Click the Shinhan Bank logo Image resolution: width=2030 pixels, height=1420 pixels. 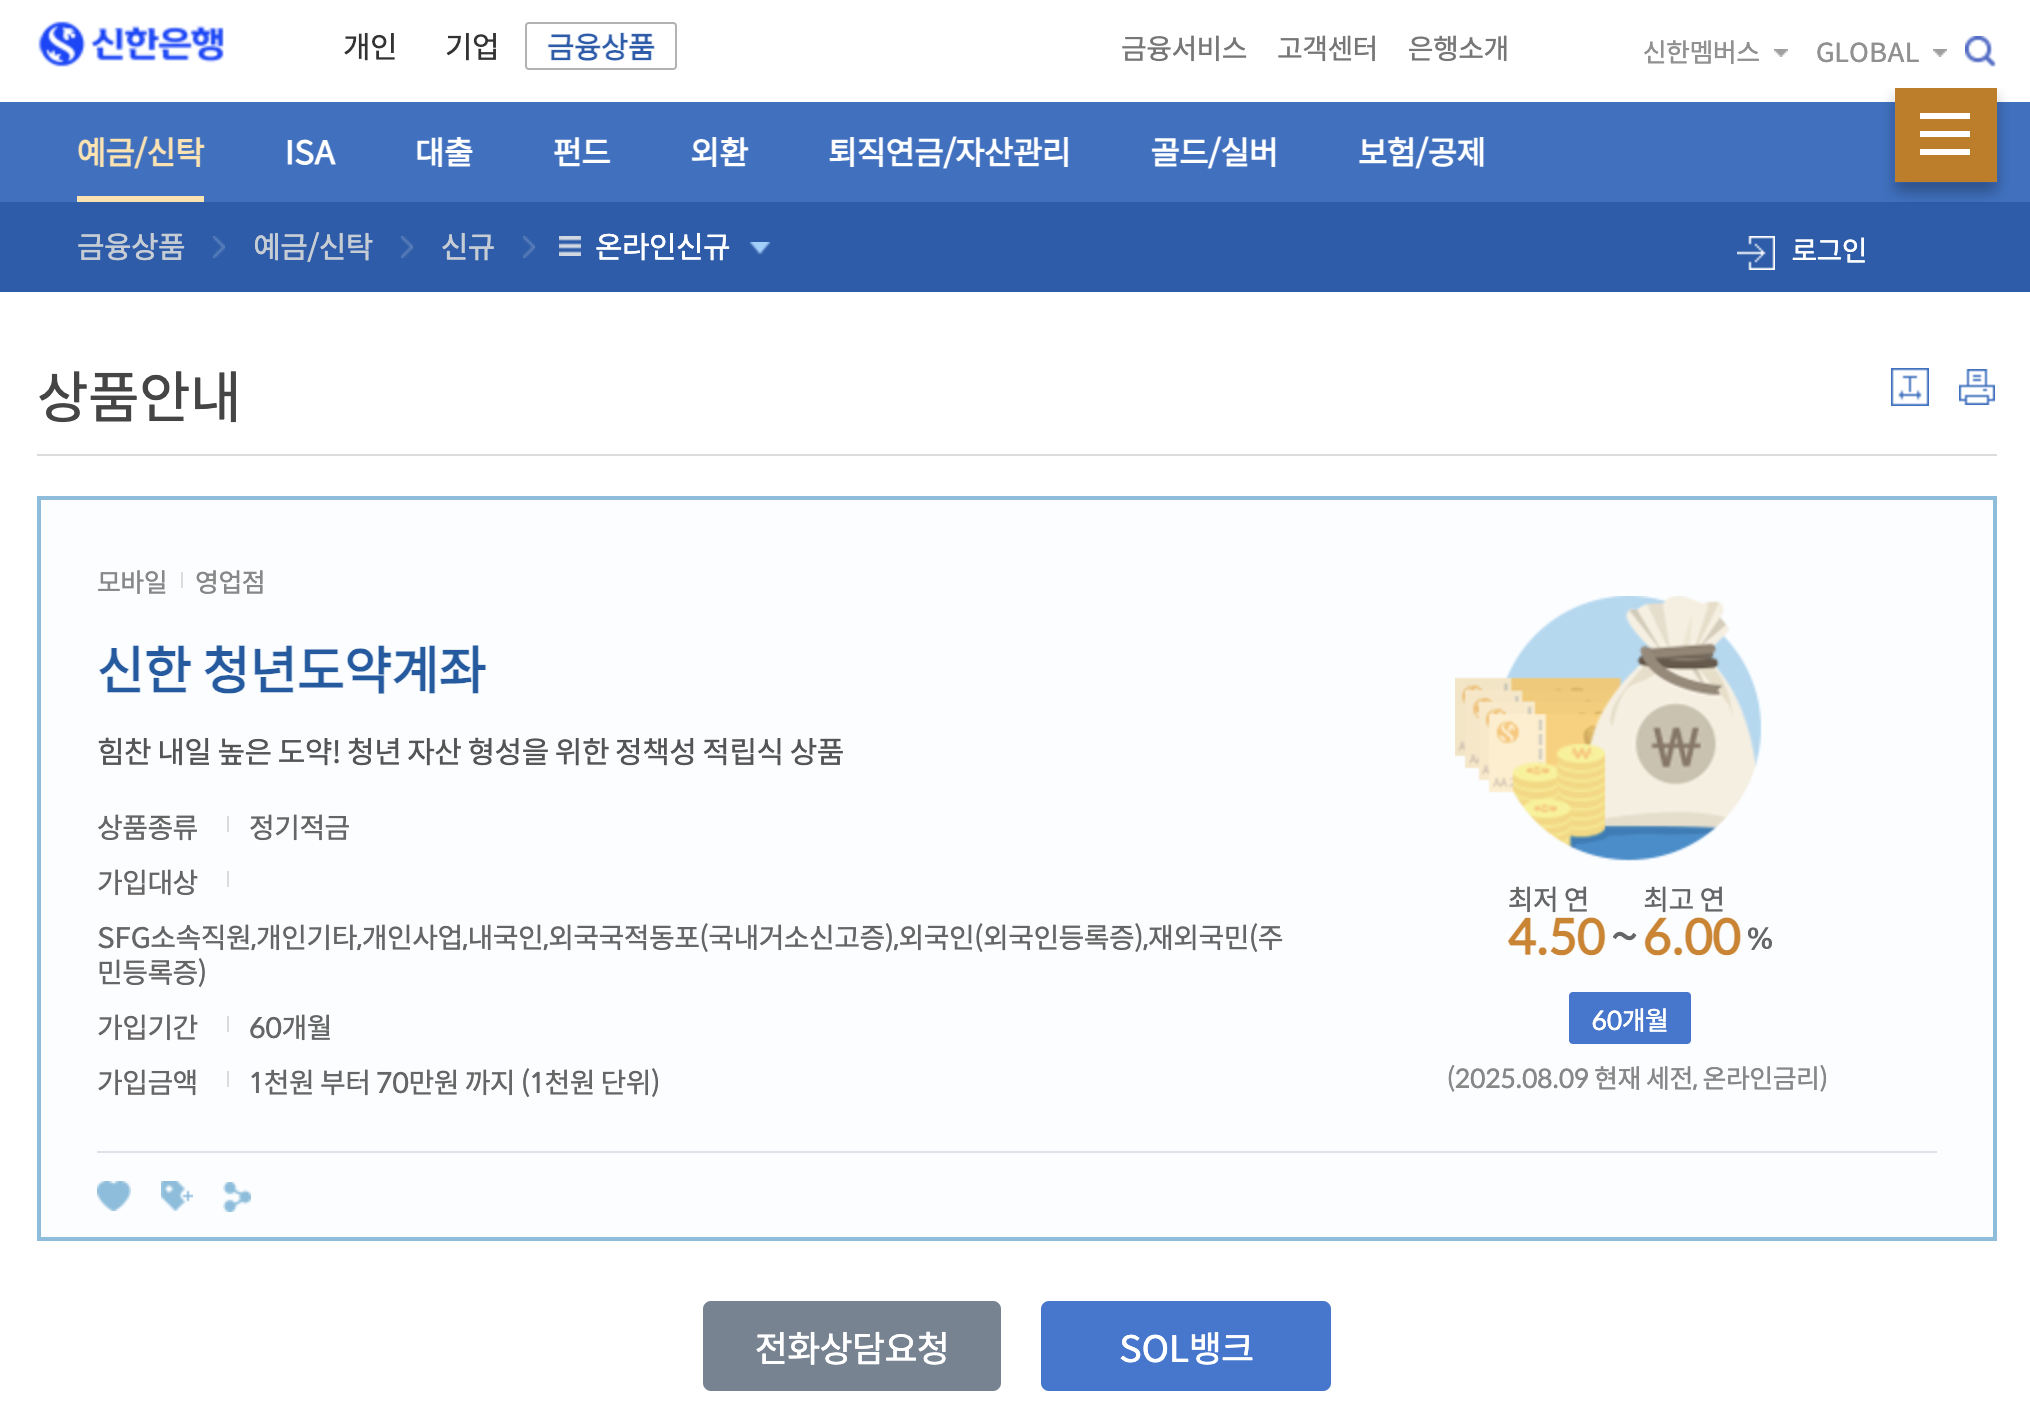(131, 44)
